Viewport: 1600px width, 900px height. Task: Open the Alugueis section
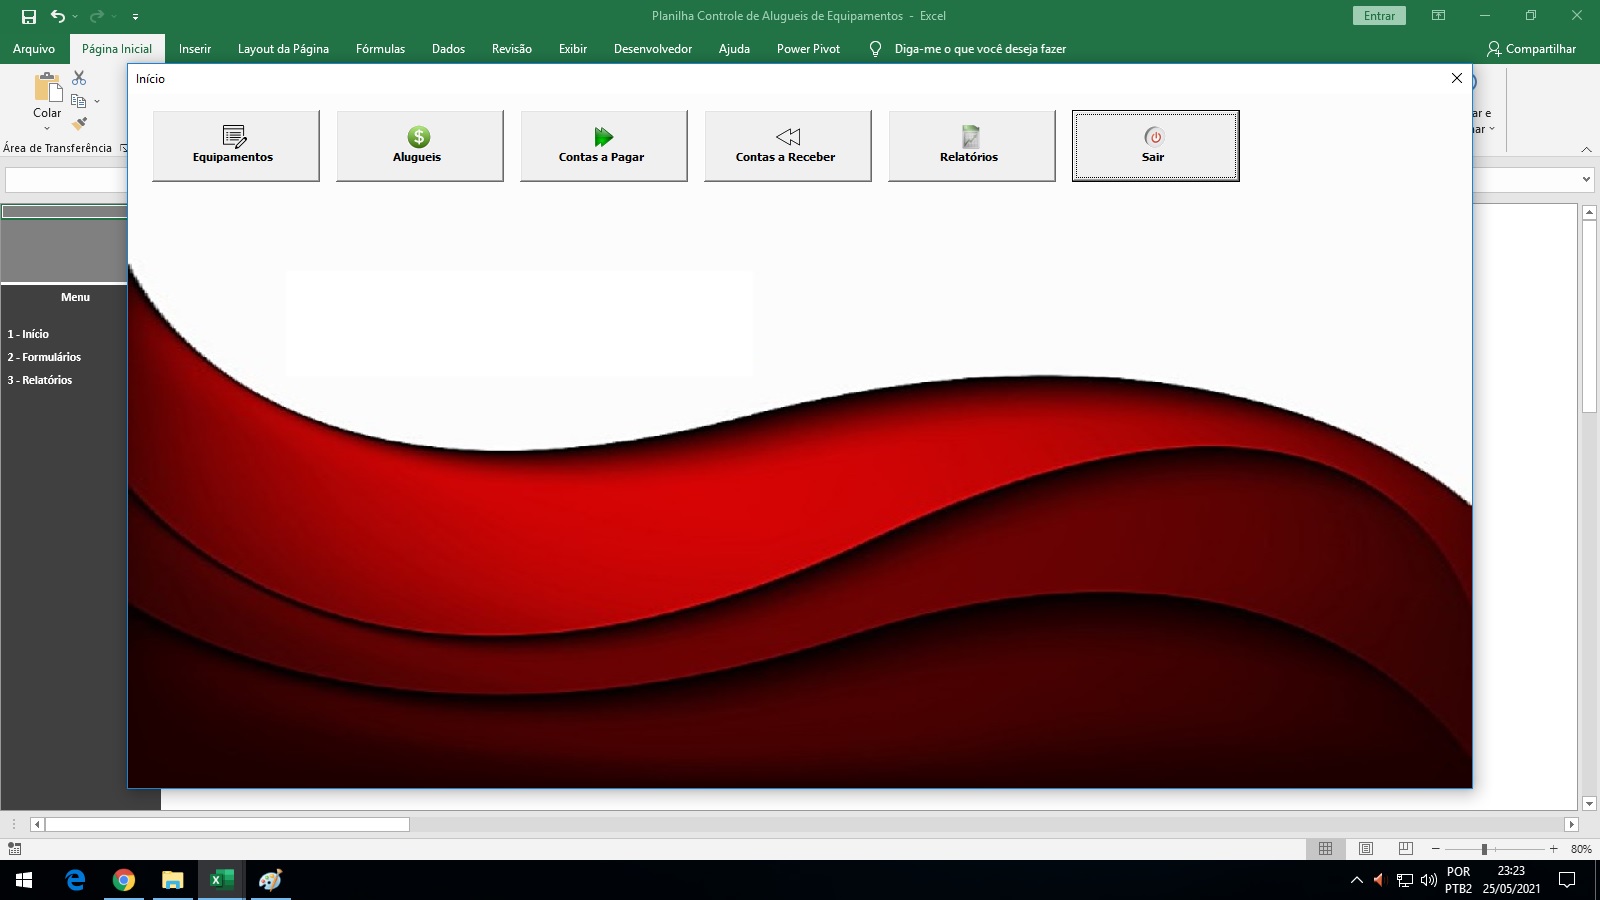(420, 146)
